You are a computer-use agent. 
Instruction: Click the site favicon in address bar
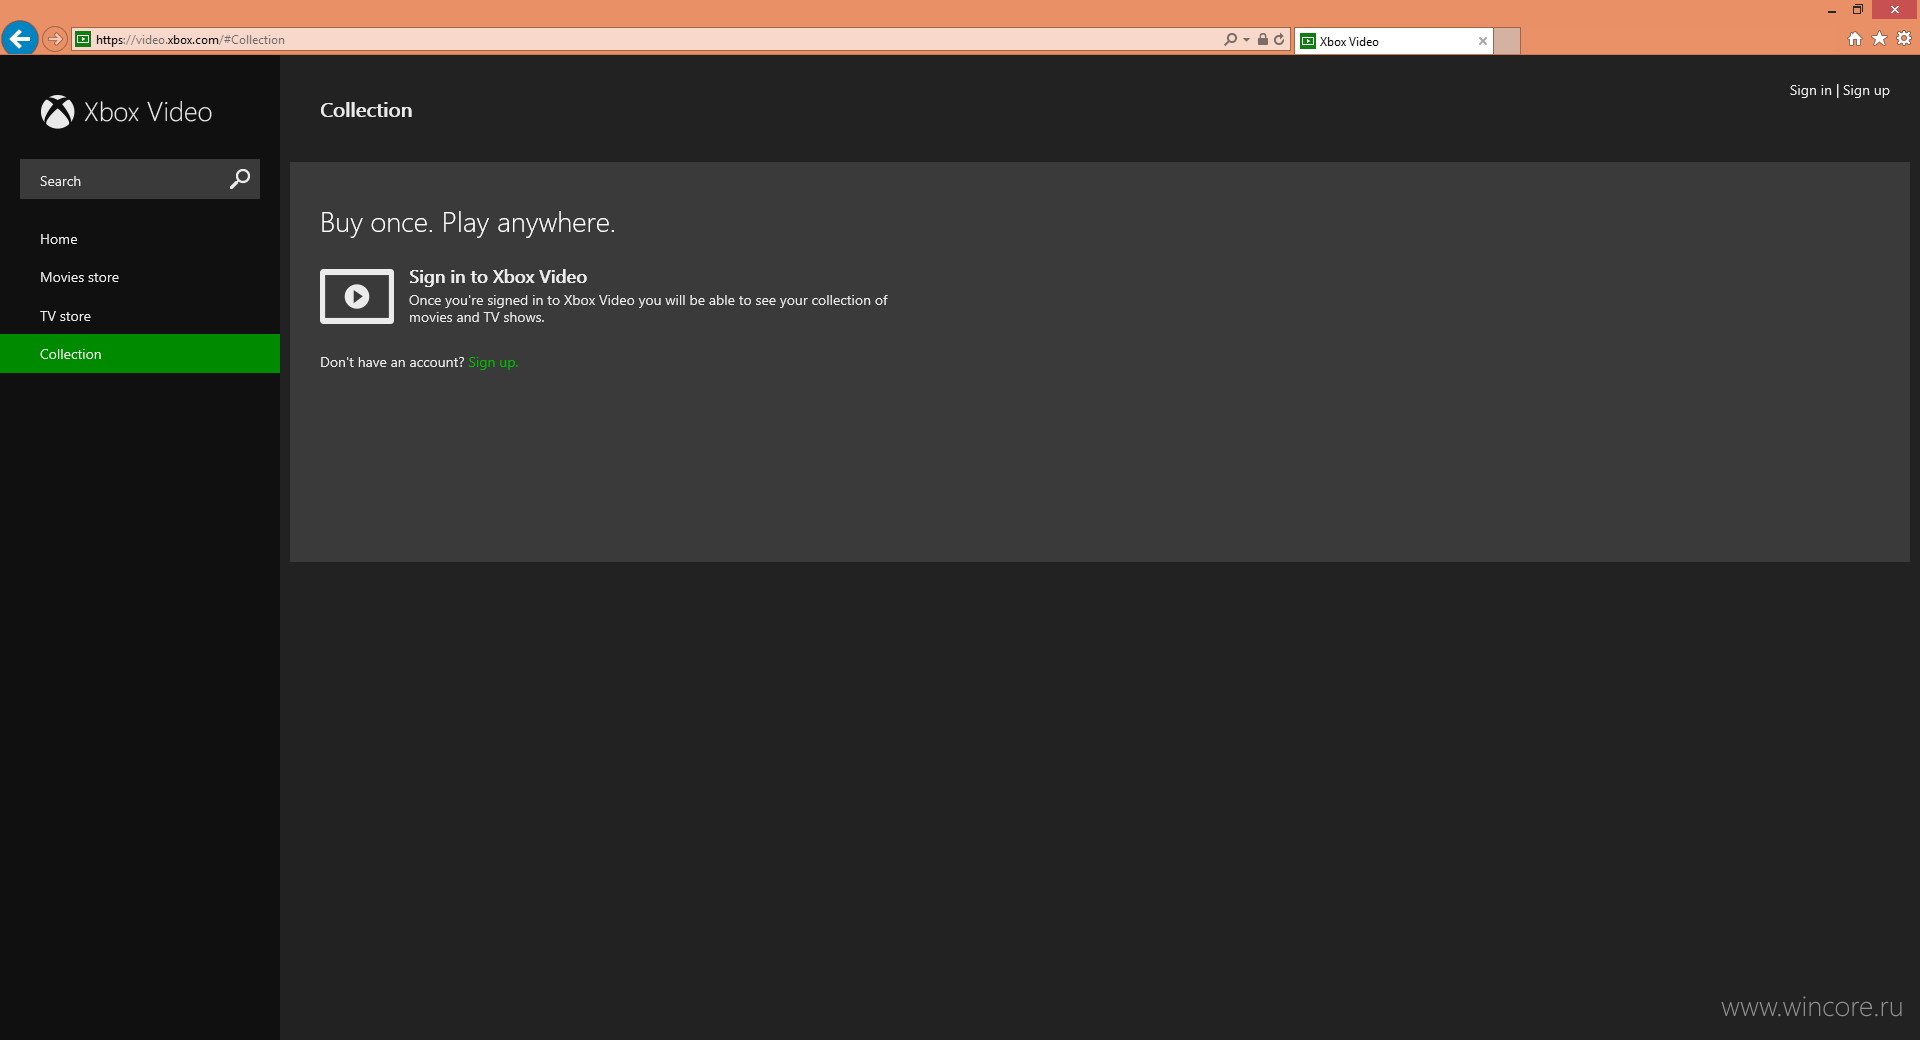point(83,39)
